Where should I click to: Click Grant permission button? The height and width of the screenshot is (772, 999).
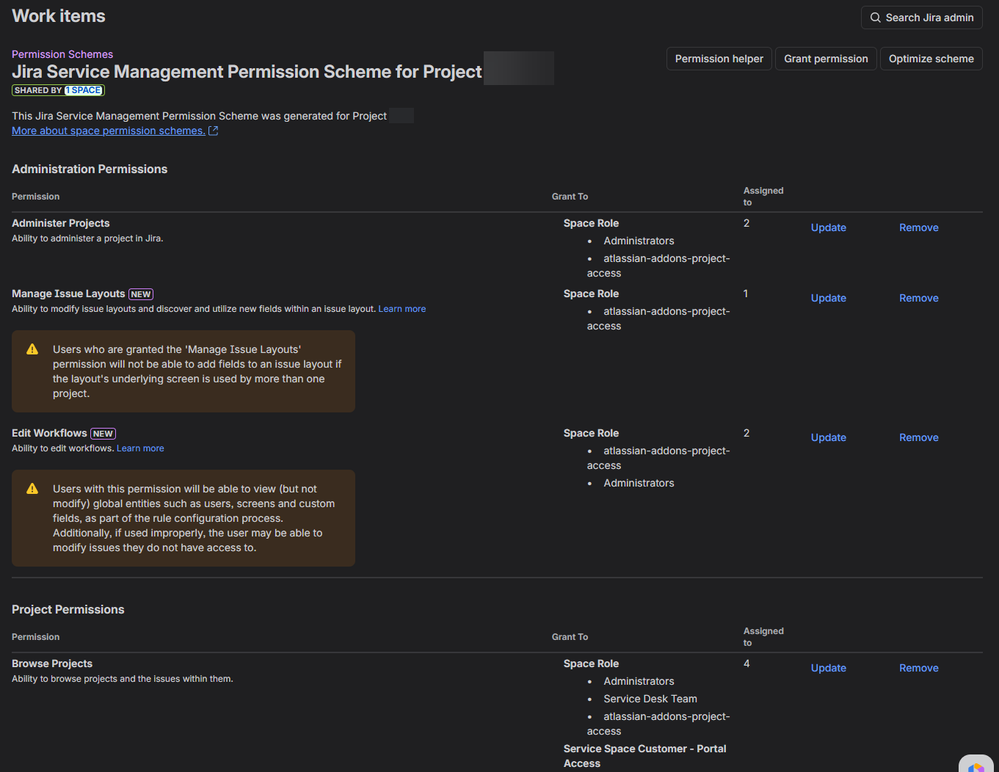point(826,59)
